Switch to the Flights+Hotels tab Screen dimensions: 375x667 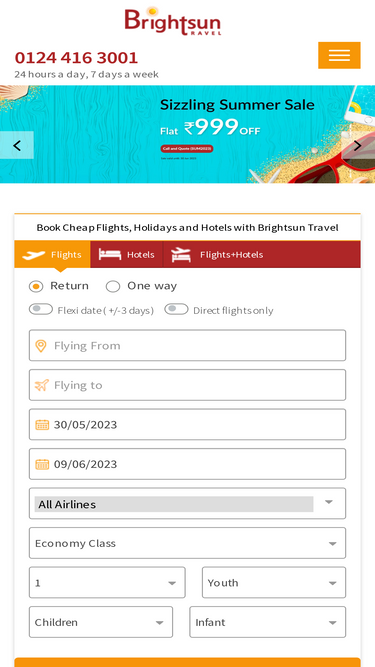[217, 254]
